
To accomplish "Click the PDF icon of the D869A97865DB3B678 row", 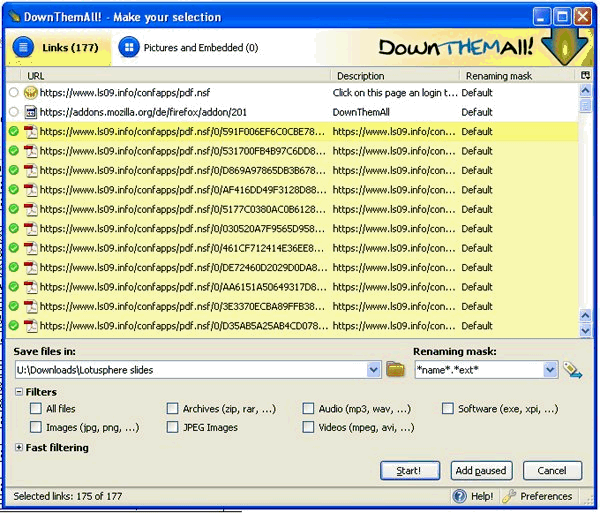I will 31,170.
